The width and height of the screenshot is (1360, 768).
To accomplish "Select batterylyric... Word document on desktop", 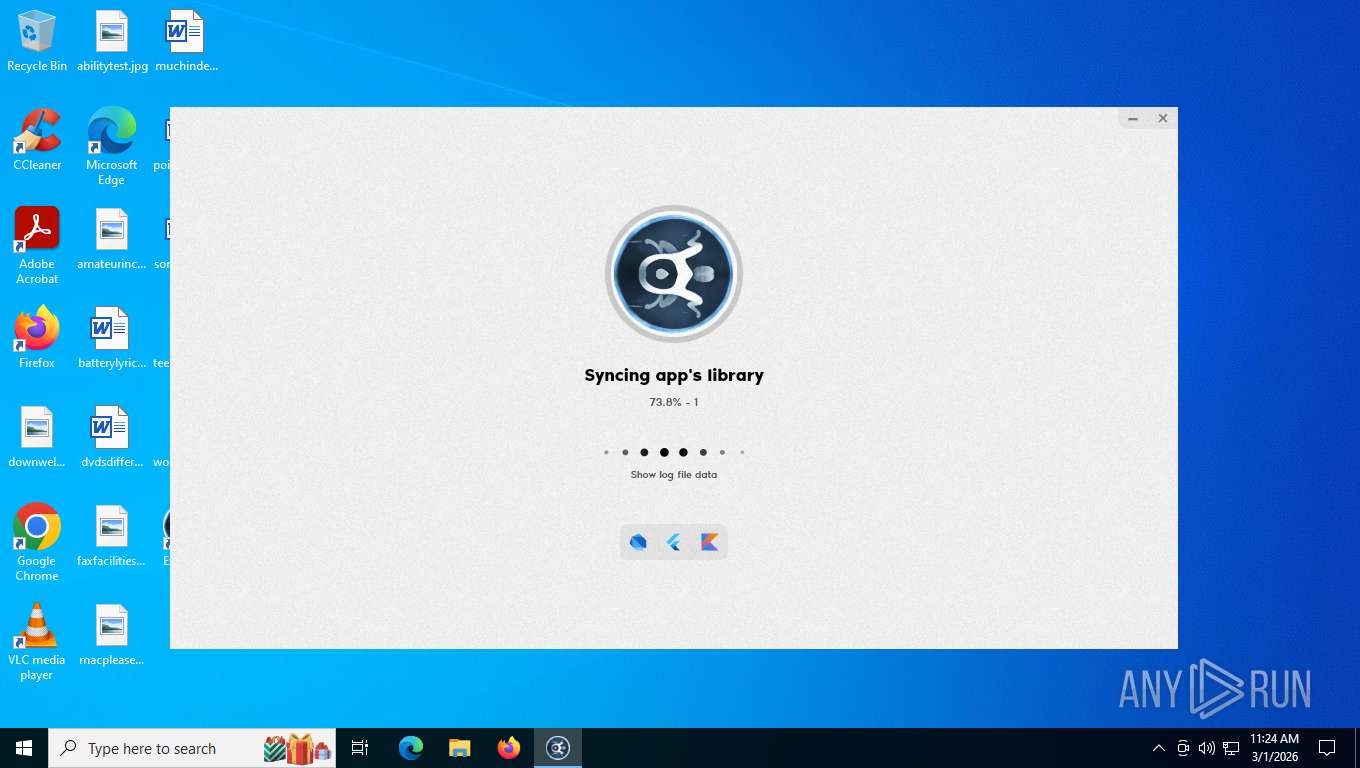I will coord(112,338).
